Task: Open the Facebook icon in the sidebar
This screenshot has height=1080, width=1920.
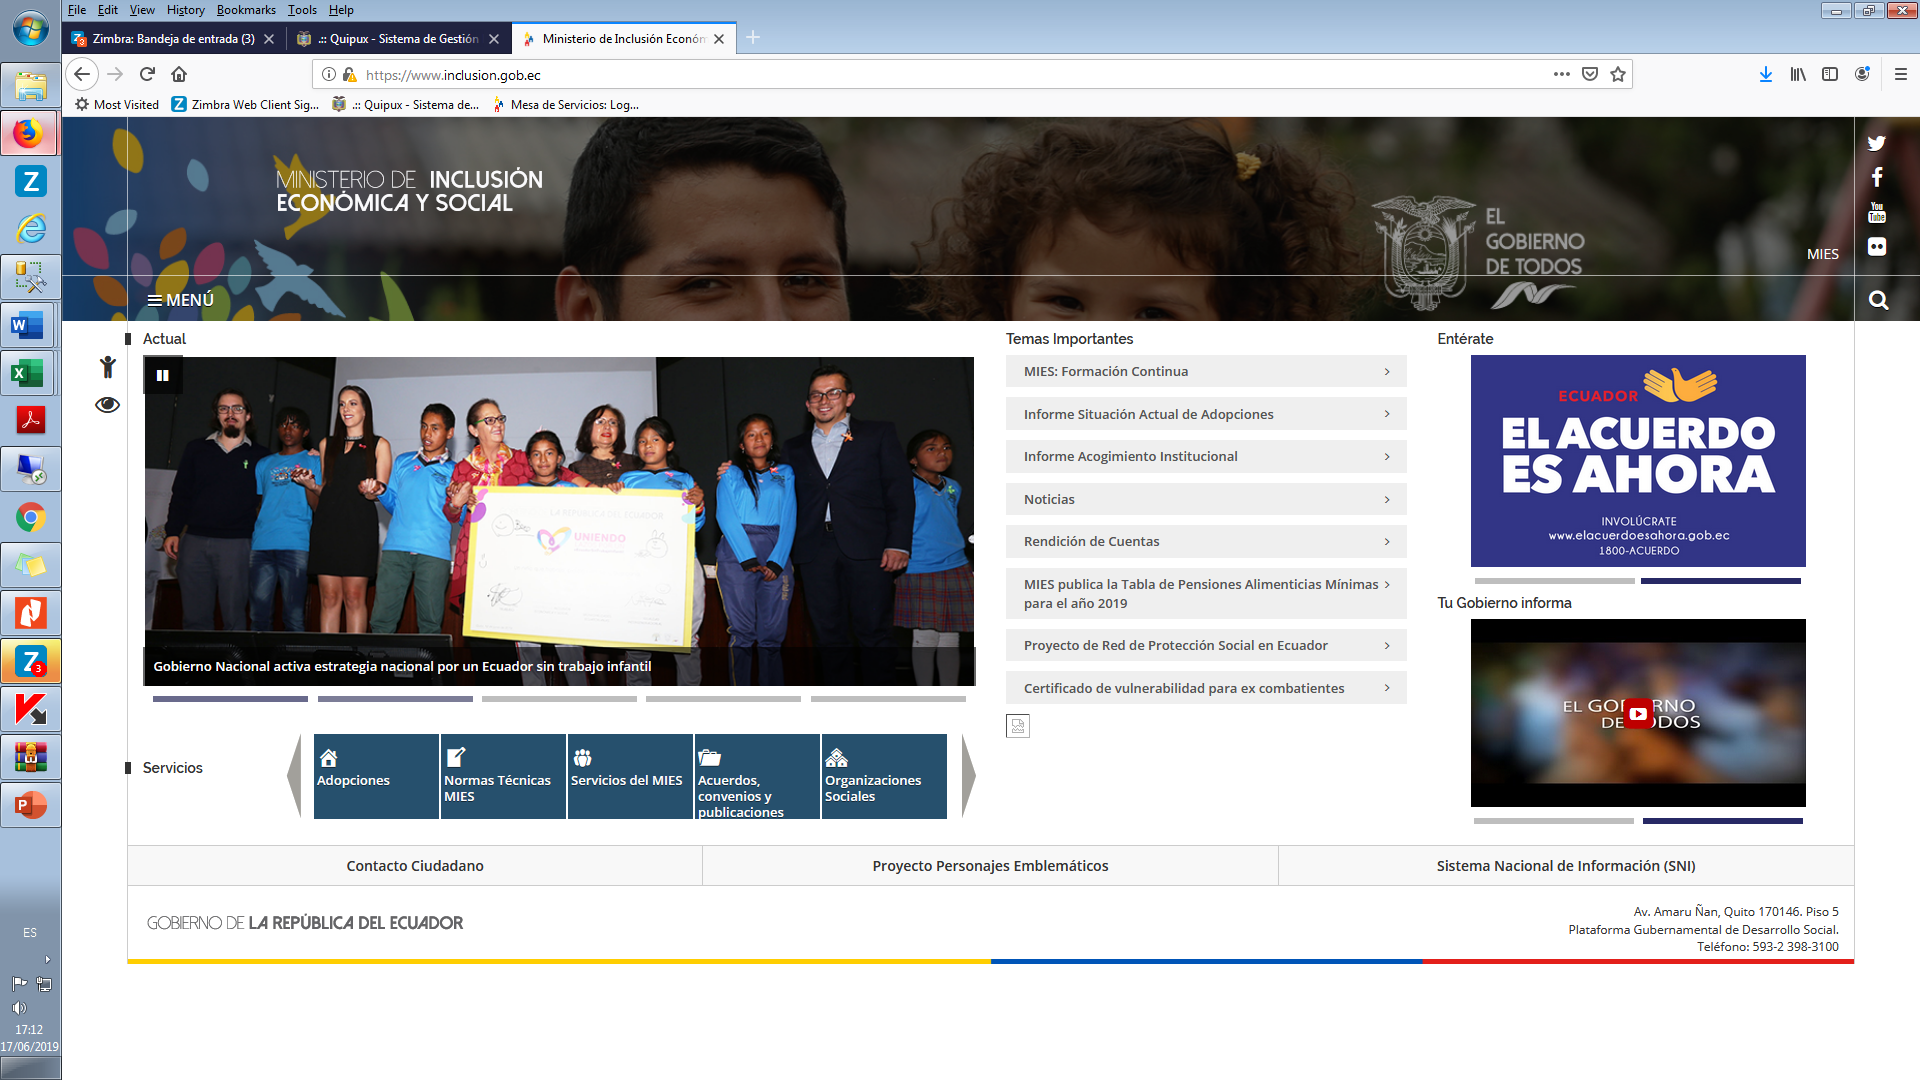Action: 1876,177
